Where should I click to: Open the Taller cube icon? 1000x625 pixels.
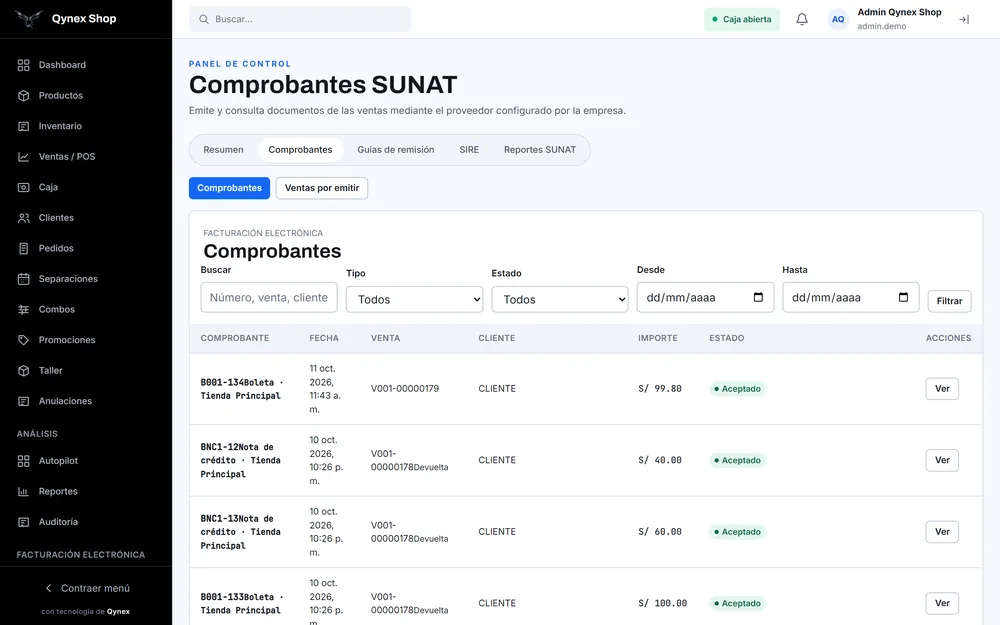point(24,371)
